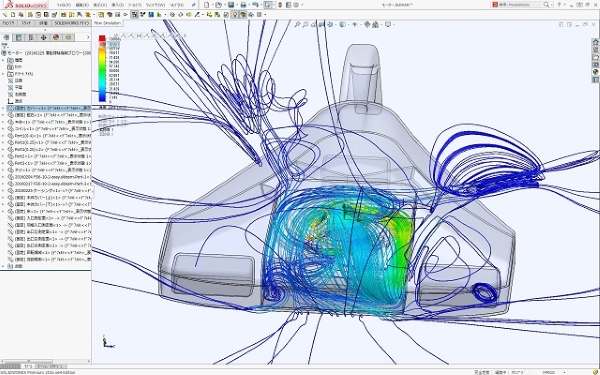Click the Save floppy-disk icon
This screenshot has height=375, width=600.
click(231, 5)
